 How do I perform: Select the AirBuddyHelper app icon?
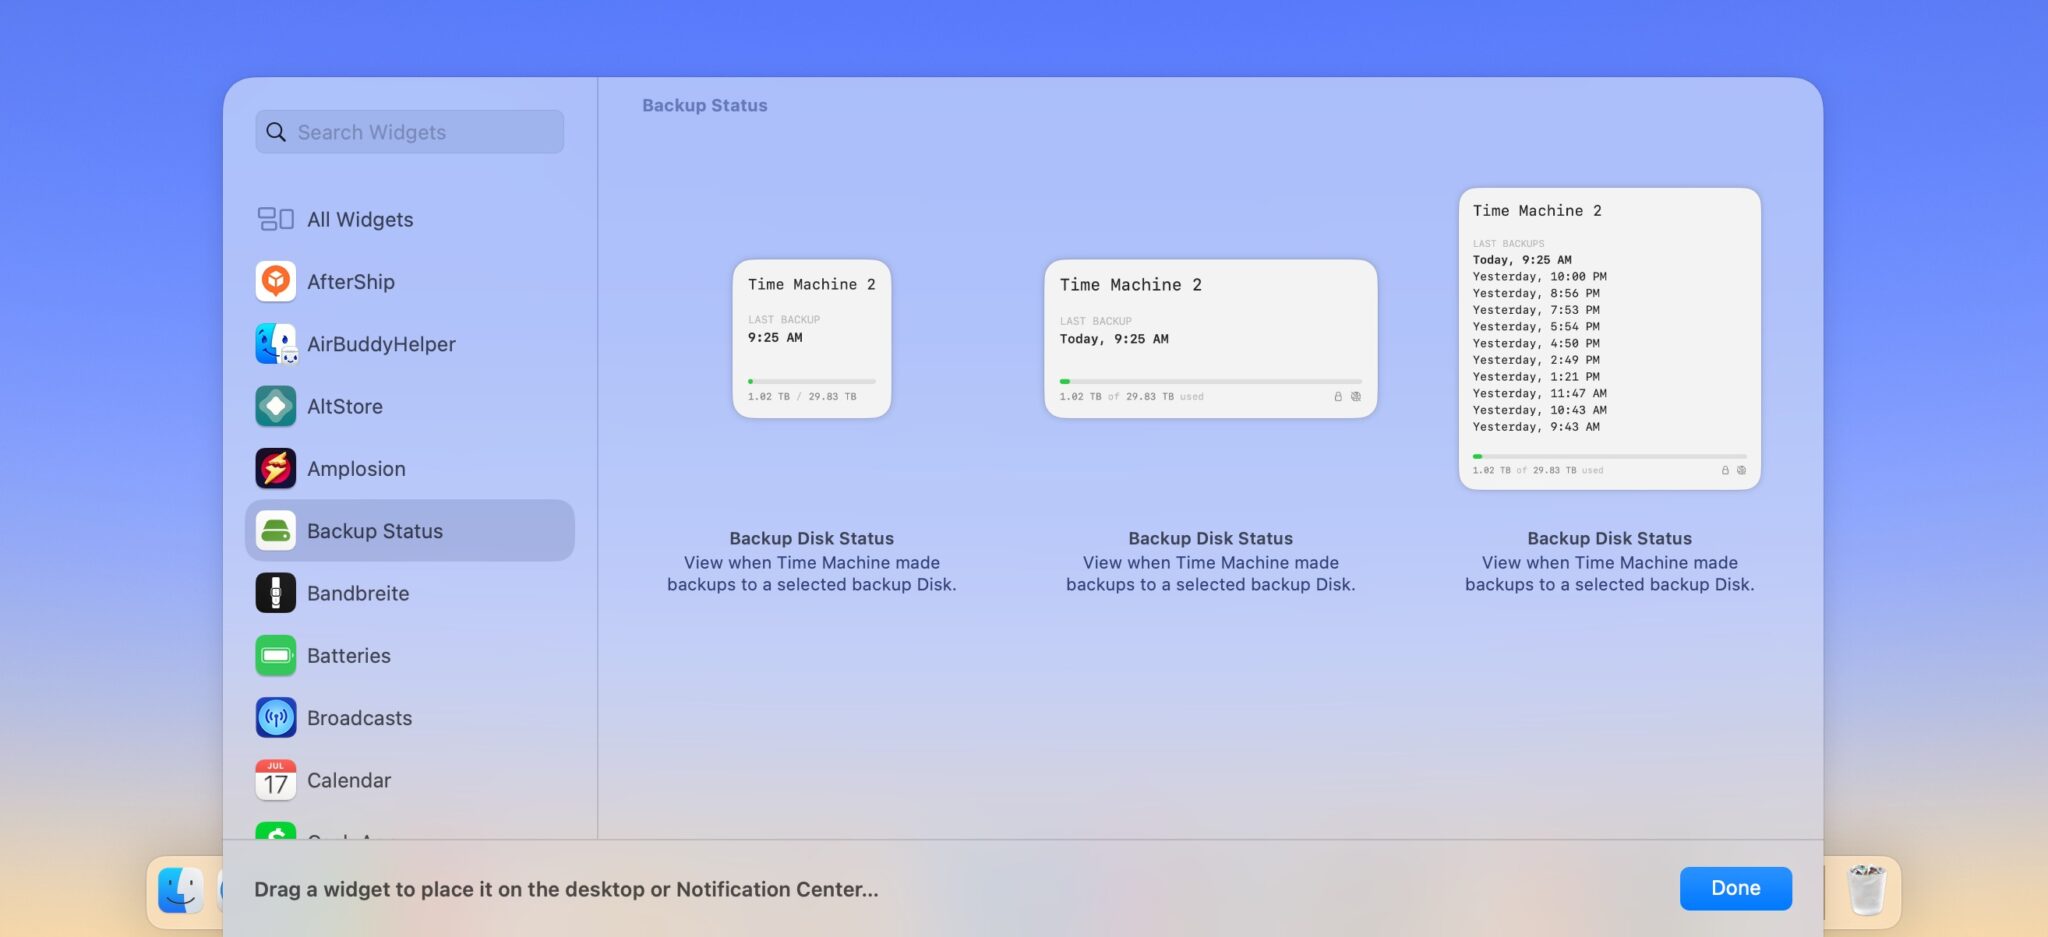pos(275,343)
